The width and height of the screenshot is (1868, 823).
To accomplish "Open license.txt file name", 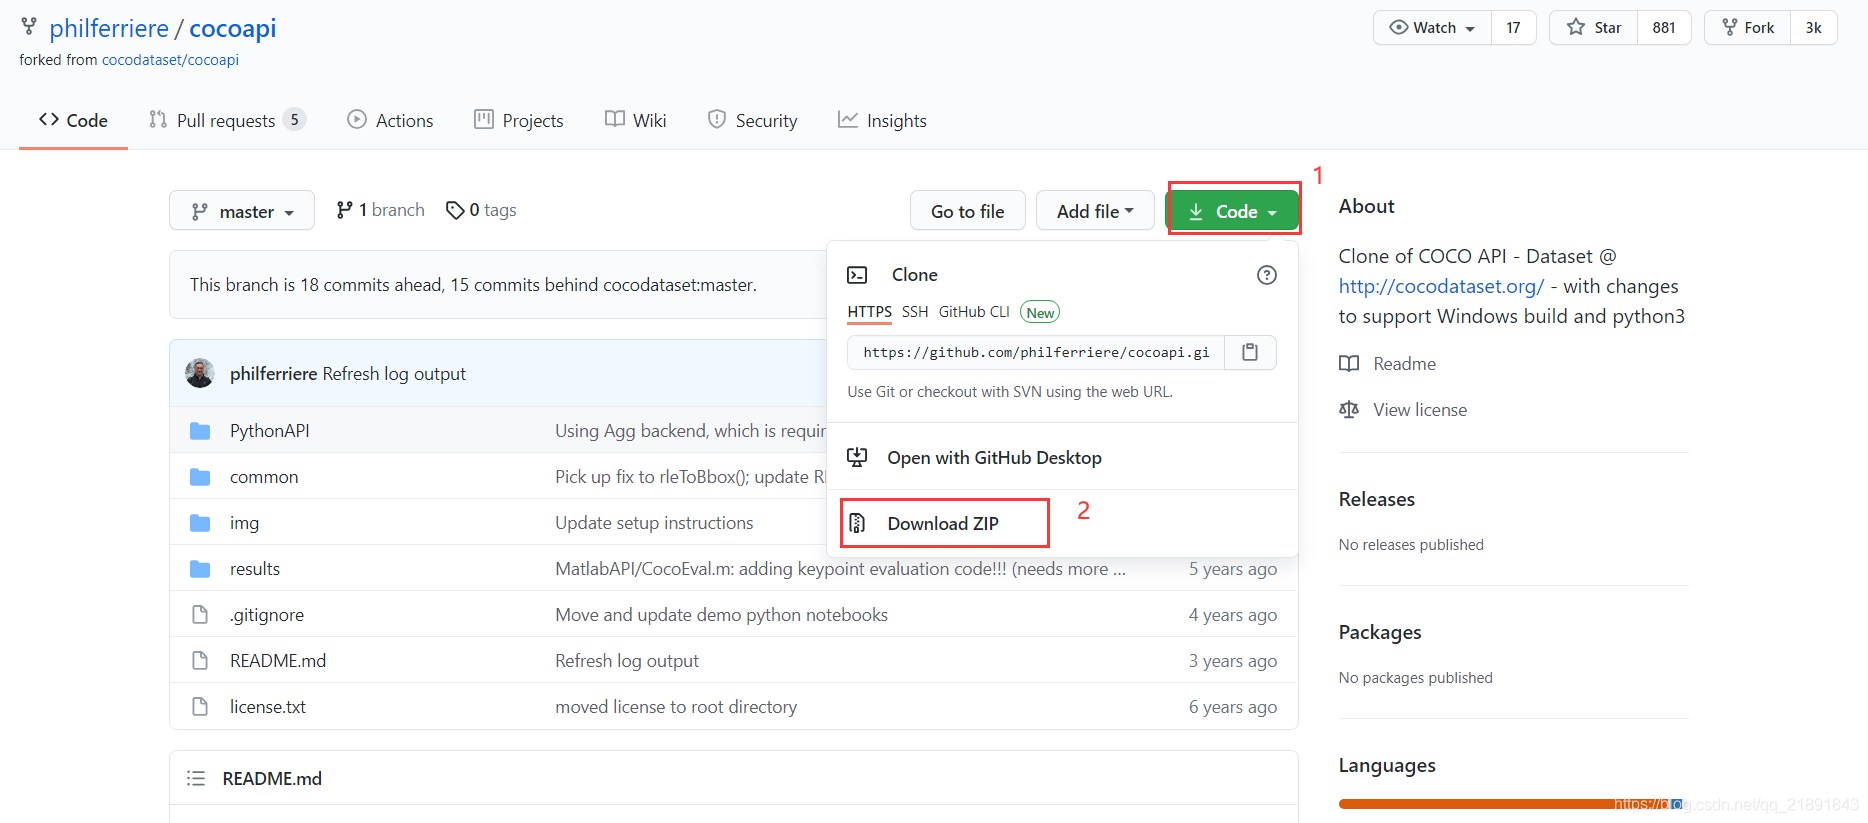I will tap(268, 707).
